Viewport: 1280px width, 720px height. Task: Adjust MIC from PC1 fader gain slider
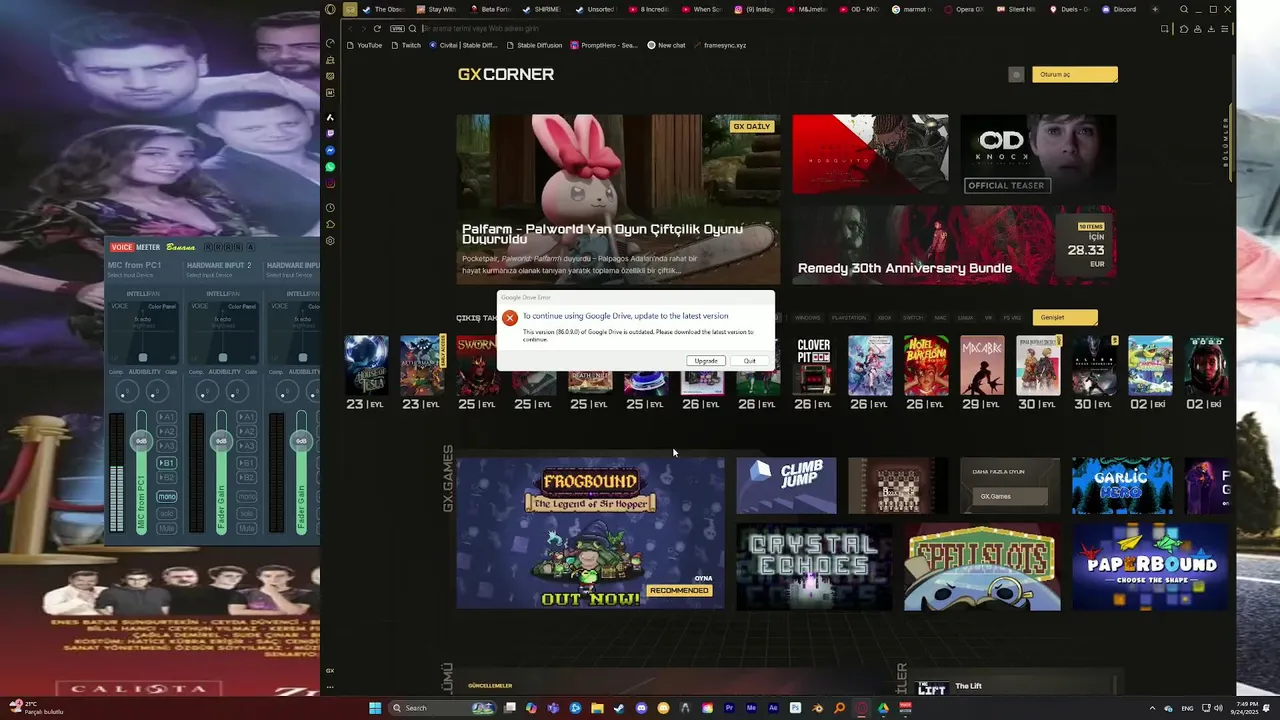pos(141,441)
